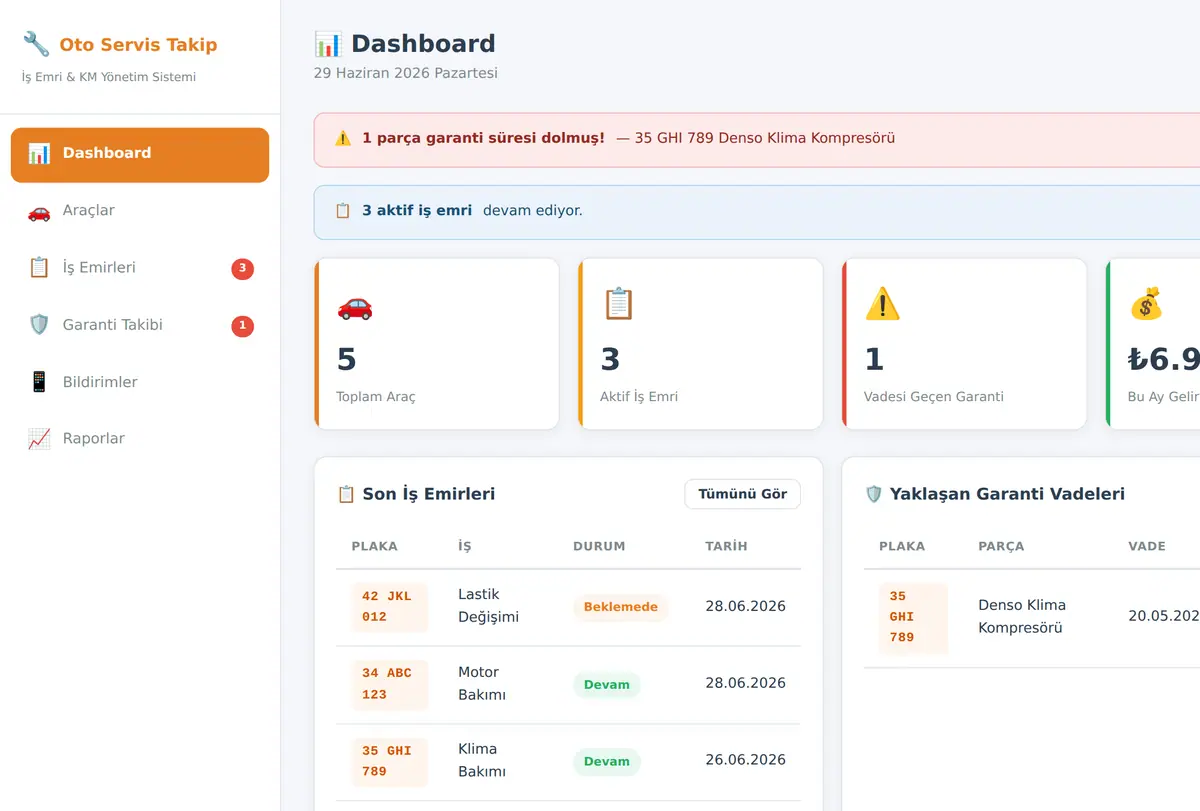Screen dimensions: 1200x811
Task: Click the Tümünü Gör button
Action: click(x=742, y=494)
